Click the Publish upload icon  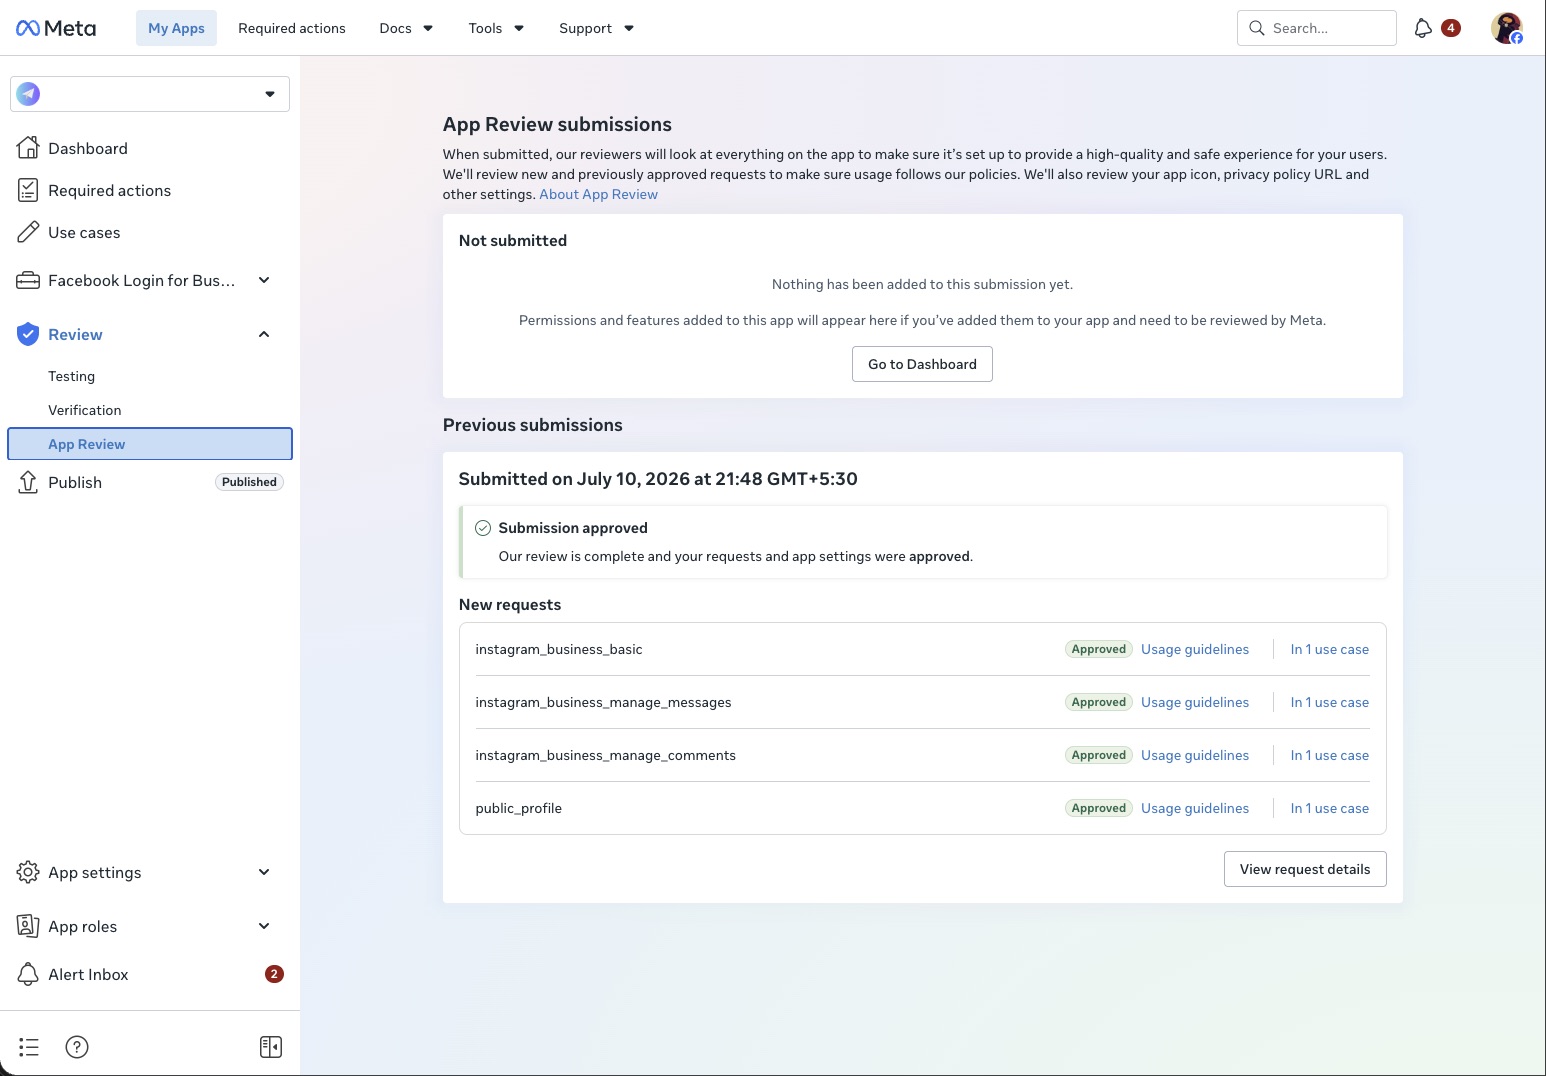tap(28, 482)
